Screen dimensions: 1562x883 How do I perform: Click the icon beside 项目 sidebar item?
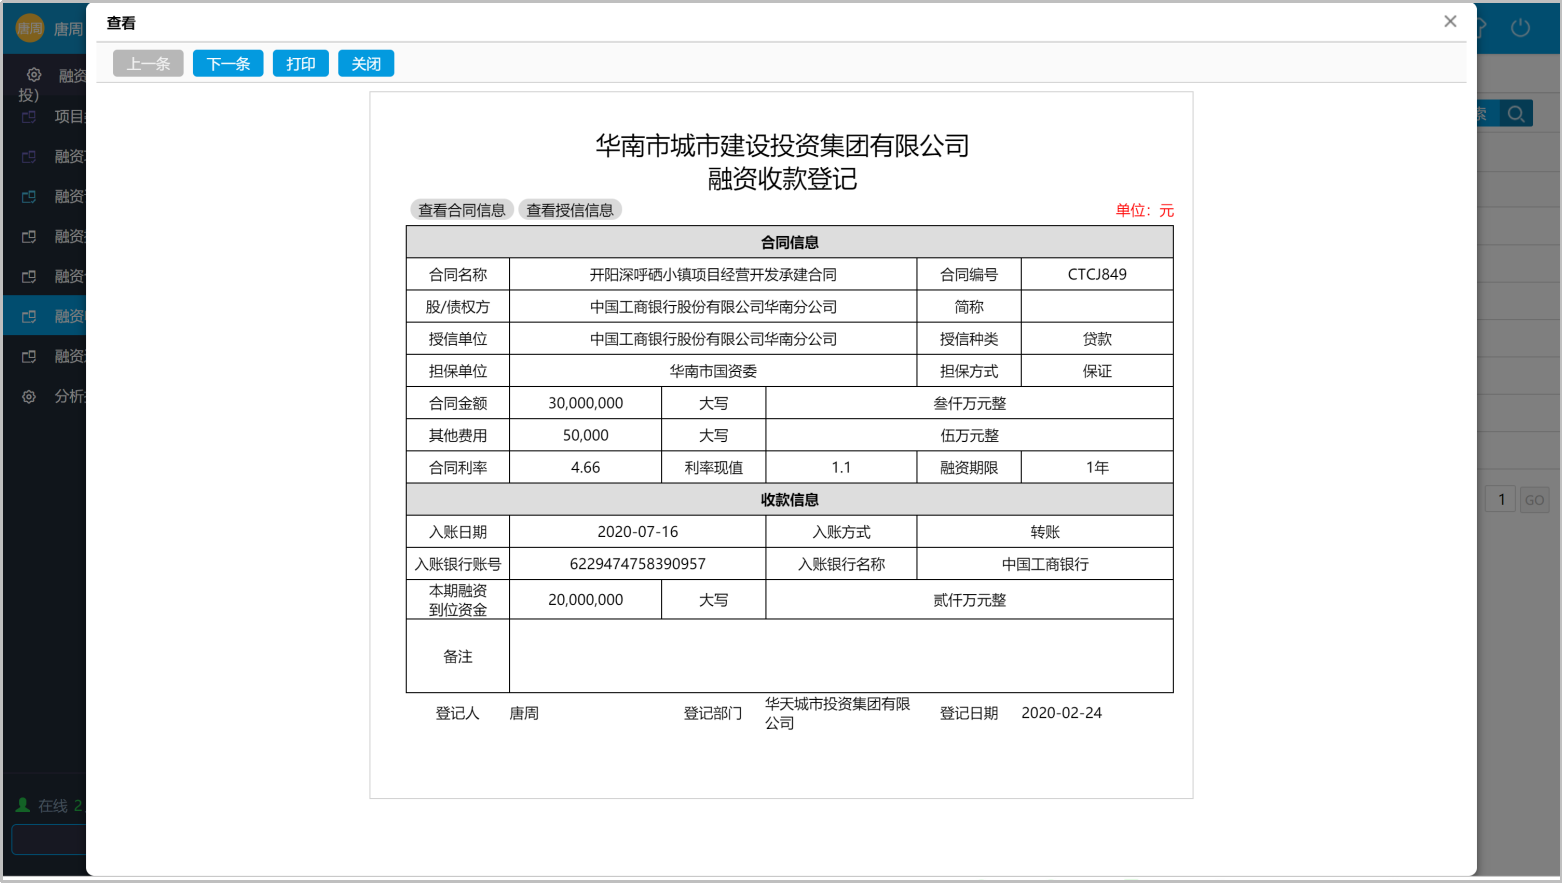click(x=29, y=117)
